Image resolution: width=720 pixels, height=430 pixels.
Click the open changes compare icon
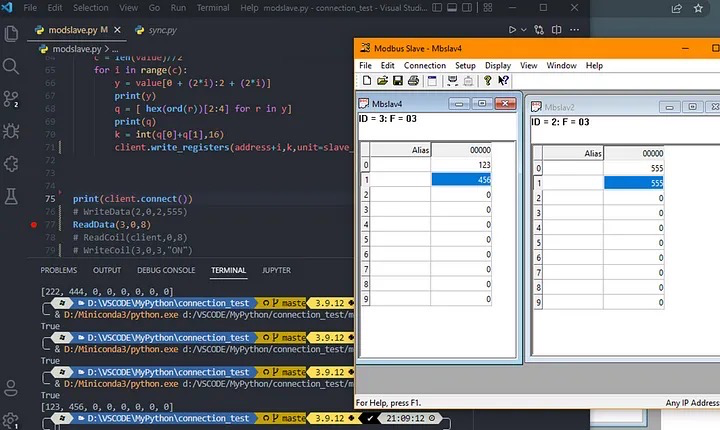coord(539,30)
